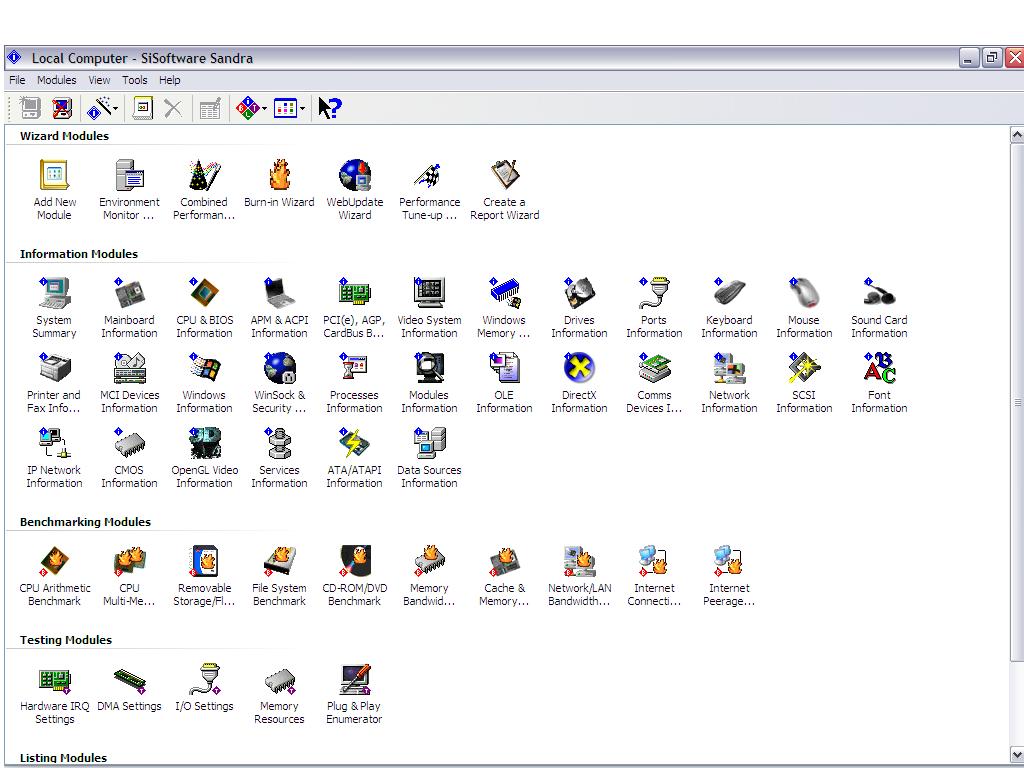Open the Tools menu
This screenshot has height=768, width=1024.
[x=135, y=80]
